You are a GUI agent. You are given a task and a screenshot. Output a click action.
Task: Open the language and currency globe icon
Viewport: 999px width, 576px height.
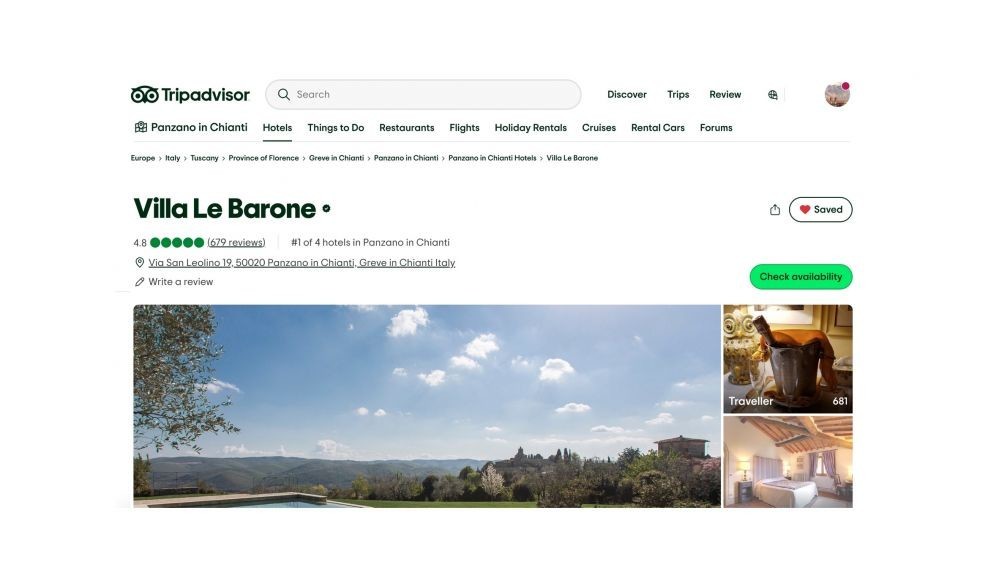tap(772, 95)
